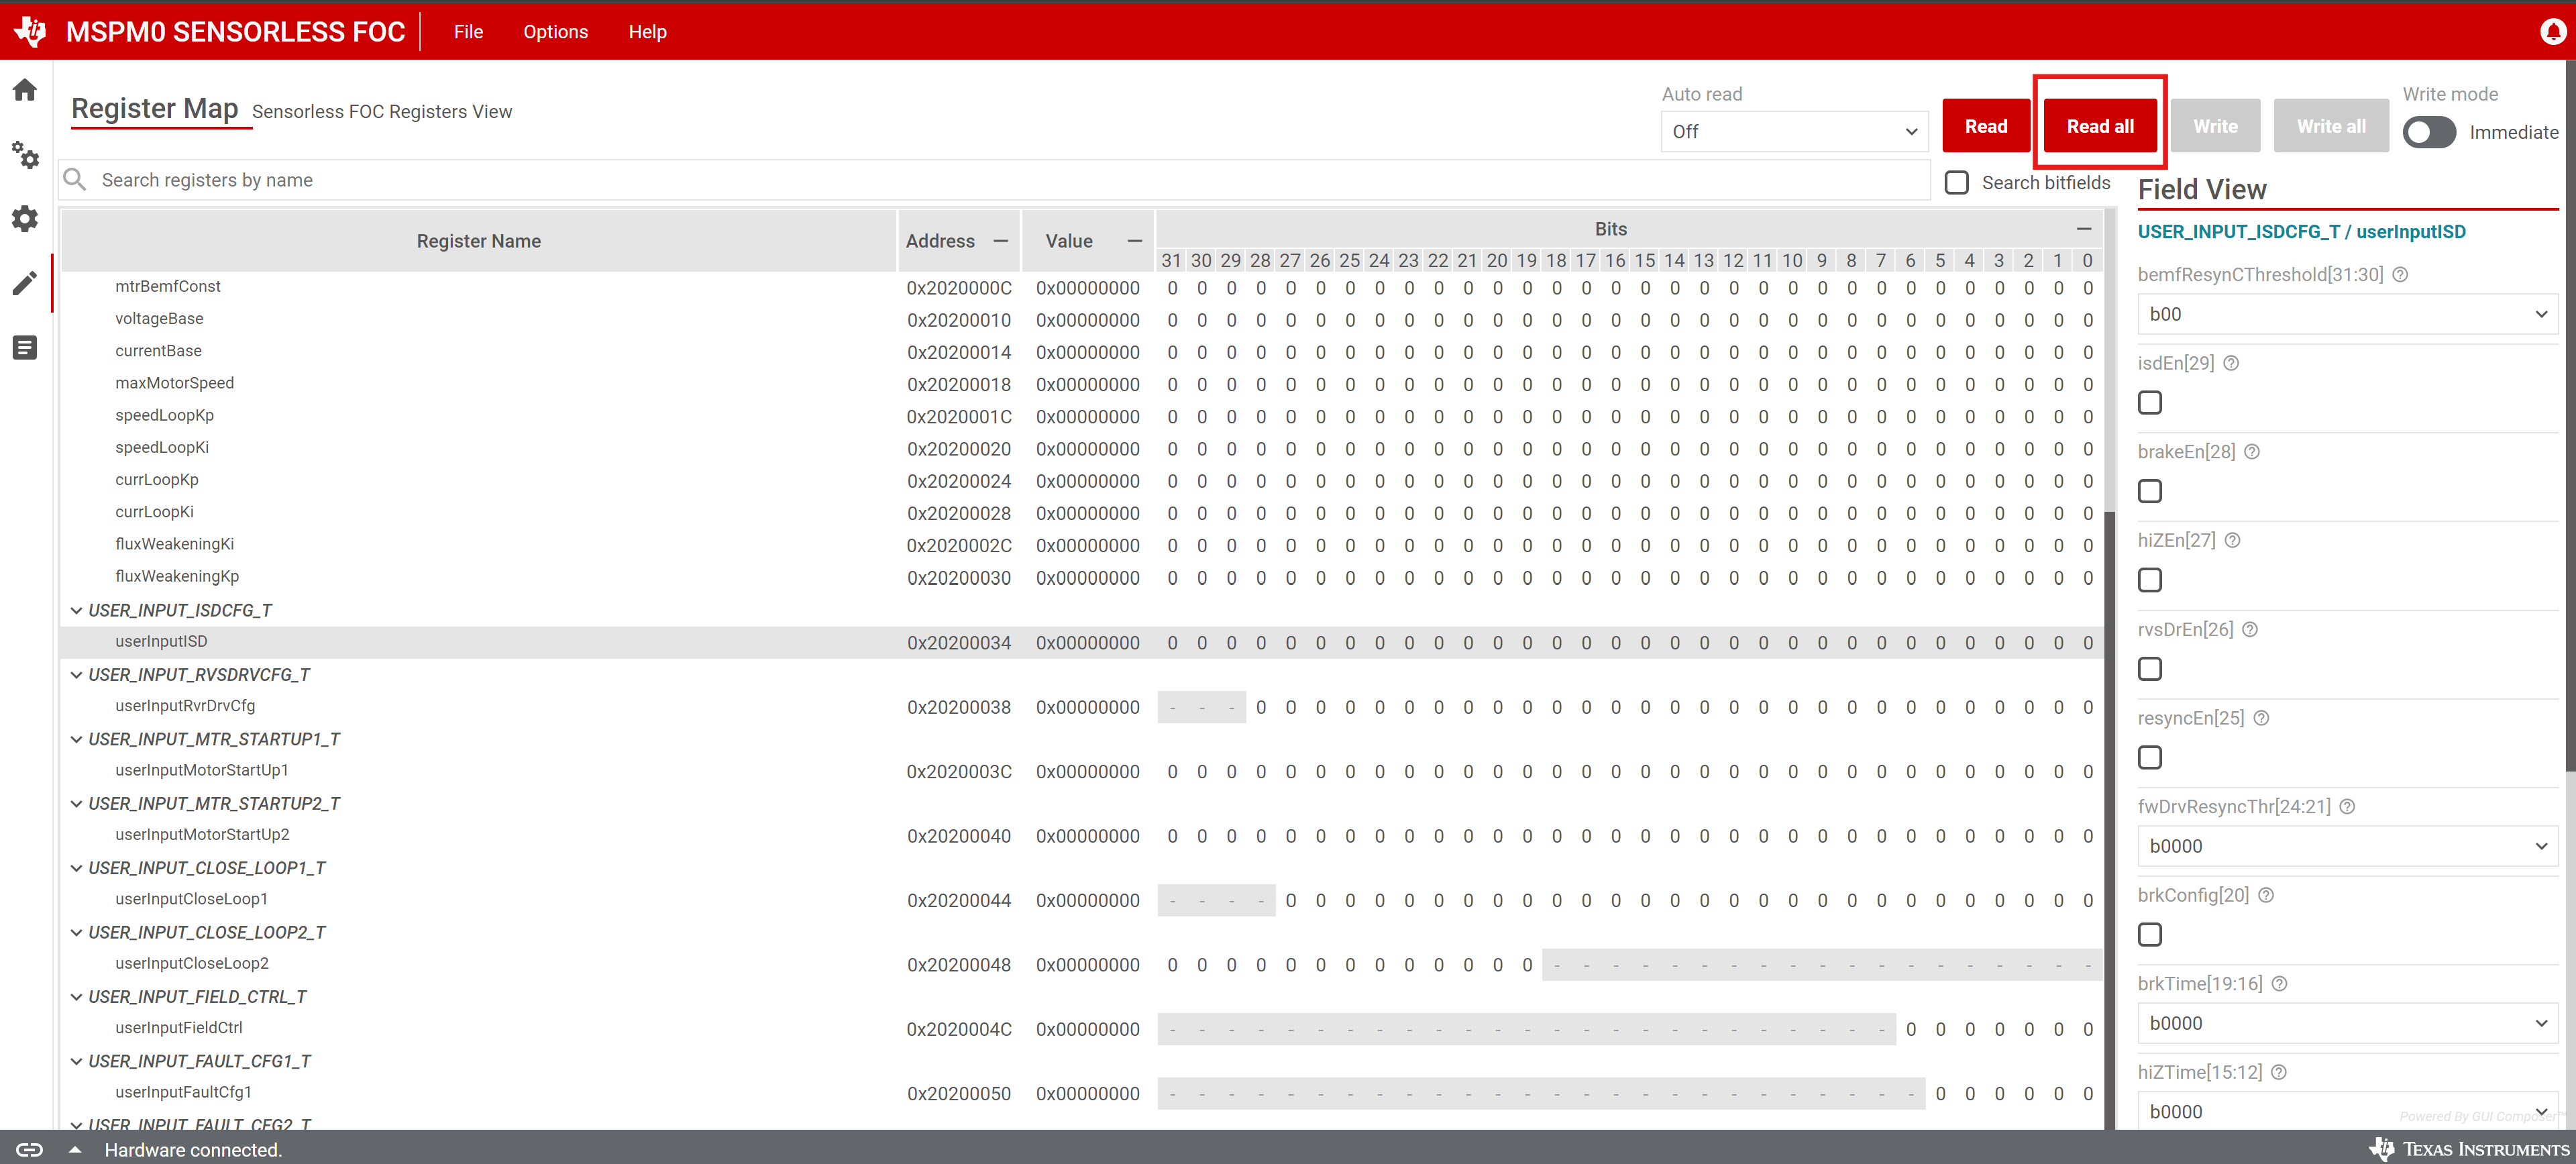Show help for brkTime[19:16] field
Image resolution: width=2576 pixels, height=1164 pixels.
pyautogui.click(x=2279, y=983)
